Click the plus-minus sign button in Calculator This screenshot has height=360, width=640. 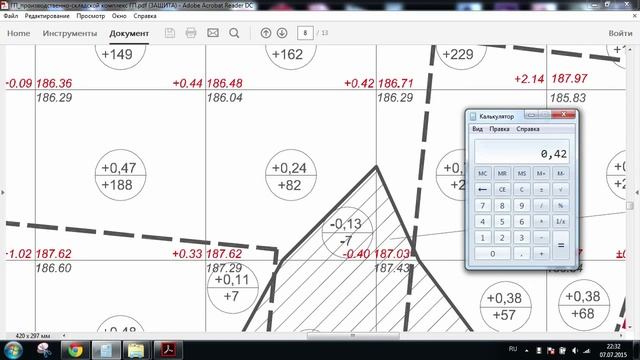[x=541, y=189]
